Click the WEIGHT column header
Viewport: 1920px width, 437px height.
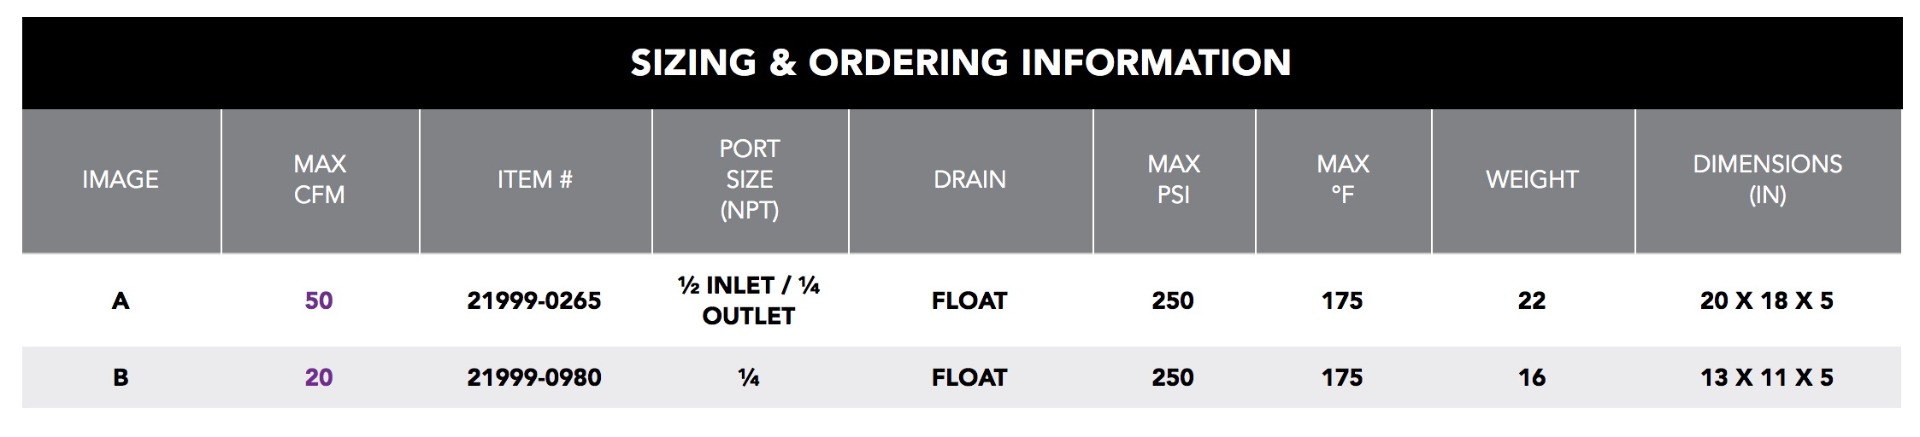(1531, 180)
